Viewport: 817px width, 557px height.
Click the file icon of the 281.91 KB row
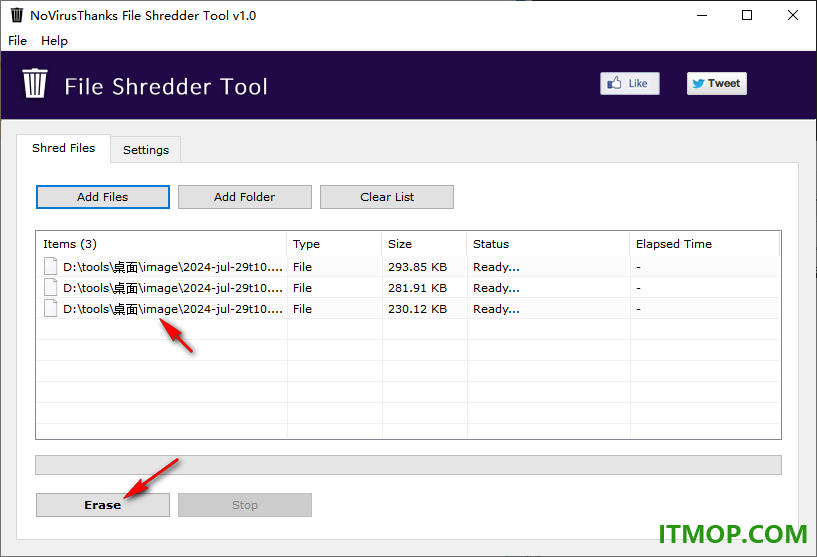pyautogui.click(x=51, y=287)
